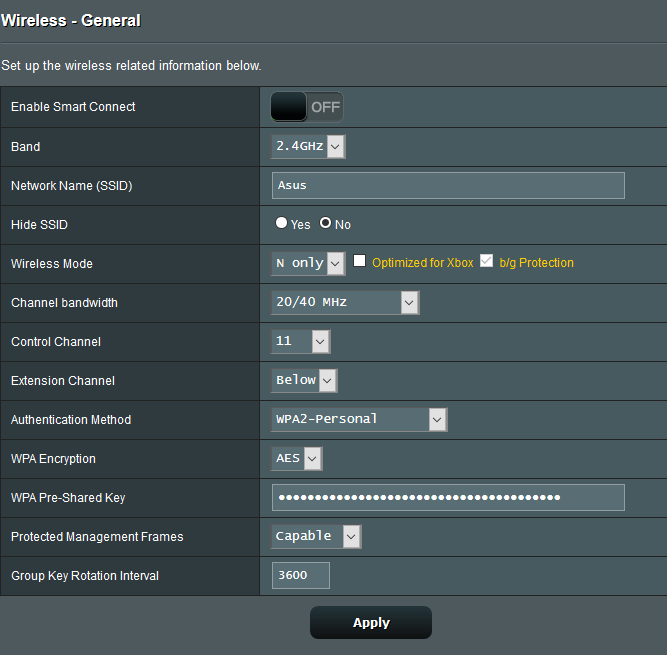This screenshot has height=655, width=667.
Task: Click the Hide SSID label
Action: (x=40, y=225)
